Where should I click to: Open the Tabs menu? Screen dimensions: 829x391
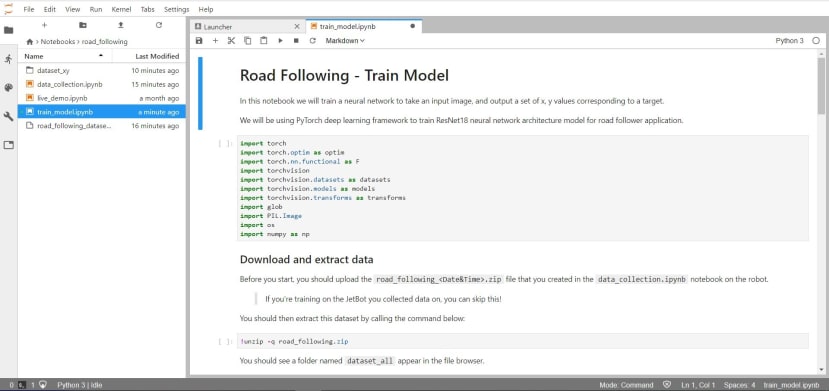[148, 10]
